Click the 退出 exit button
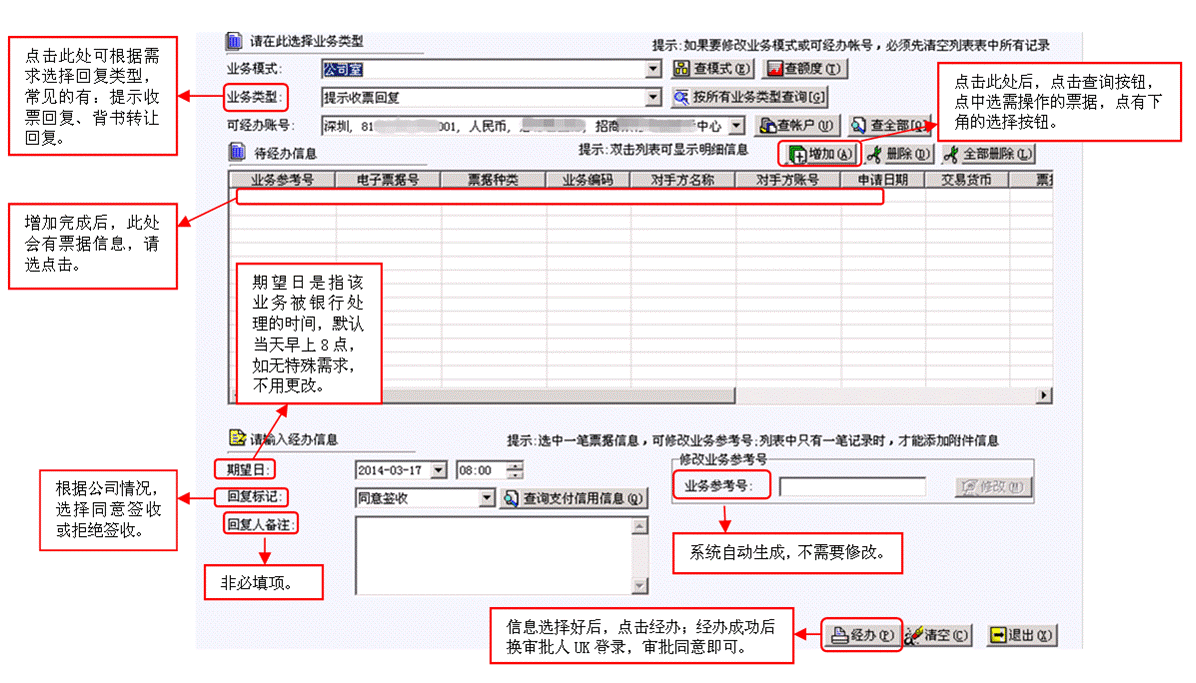 pyautogui.click(x=1021, y=636)
